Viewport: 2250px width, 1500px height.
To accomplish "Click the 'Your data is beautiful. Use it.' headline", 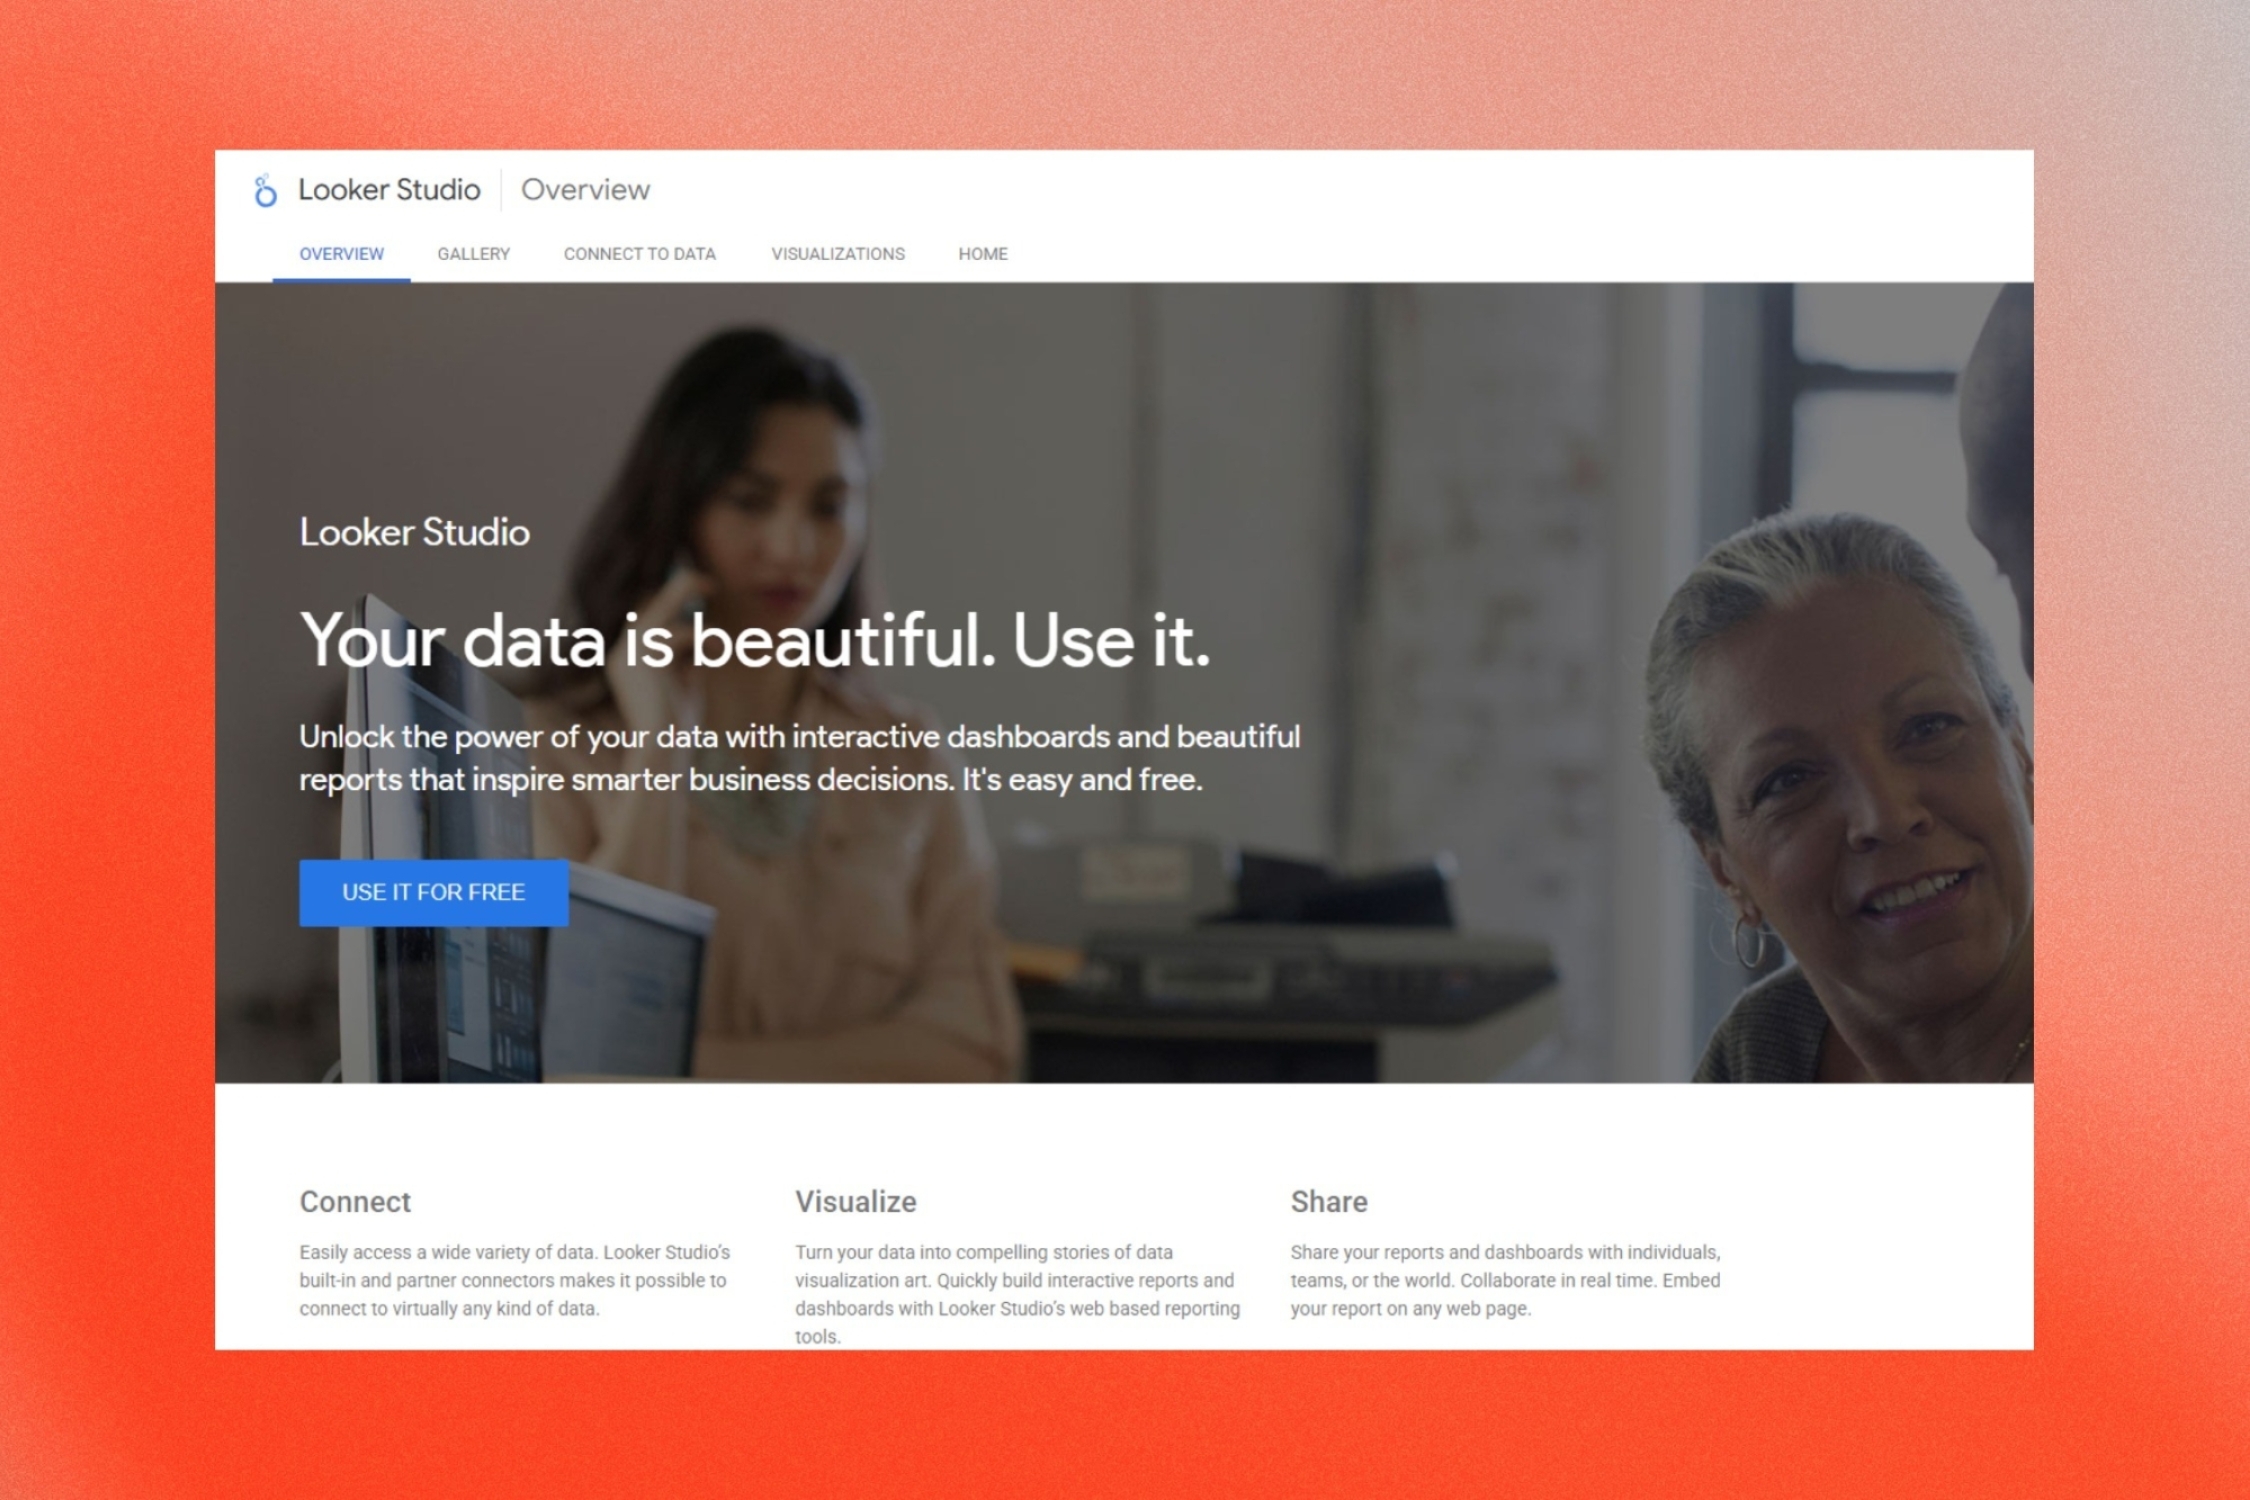I will click(x=755, y=640).
